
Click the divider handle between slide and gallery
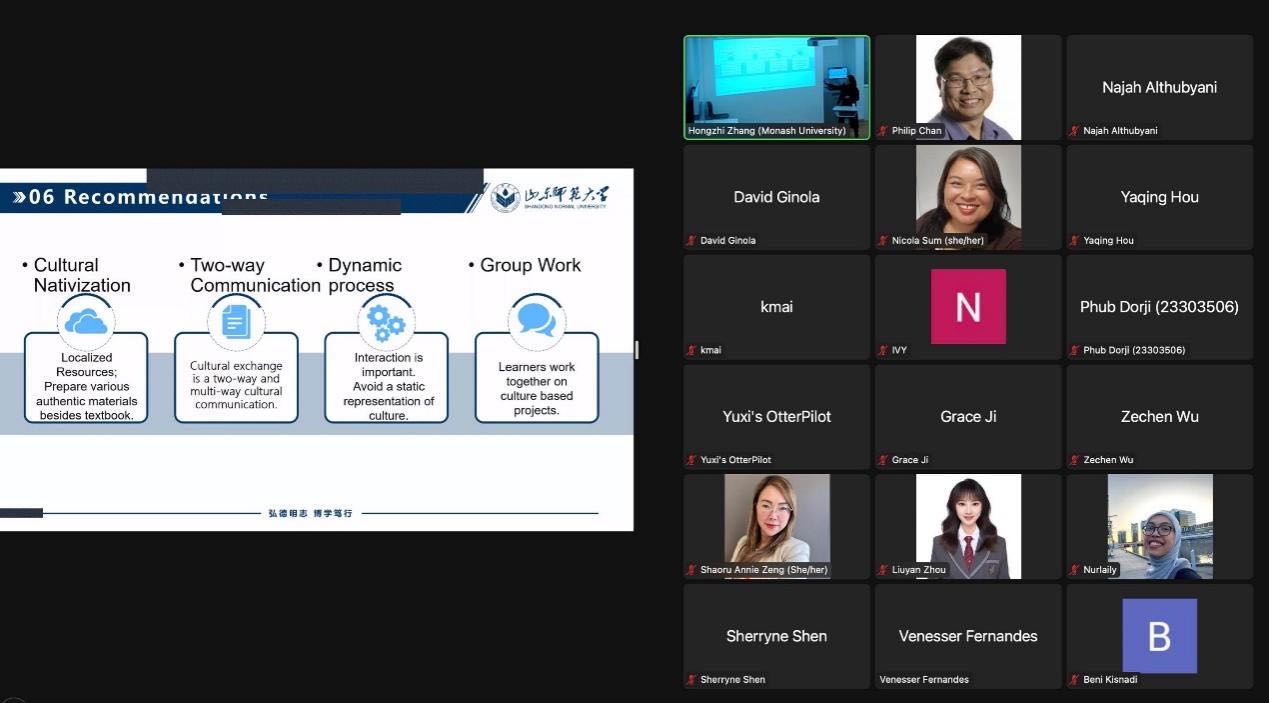637,350
